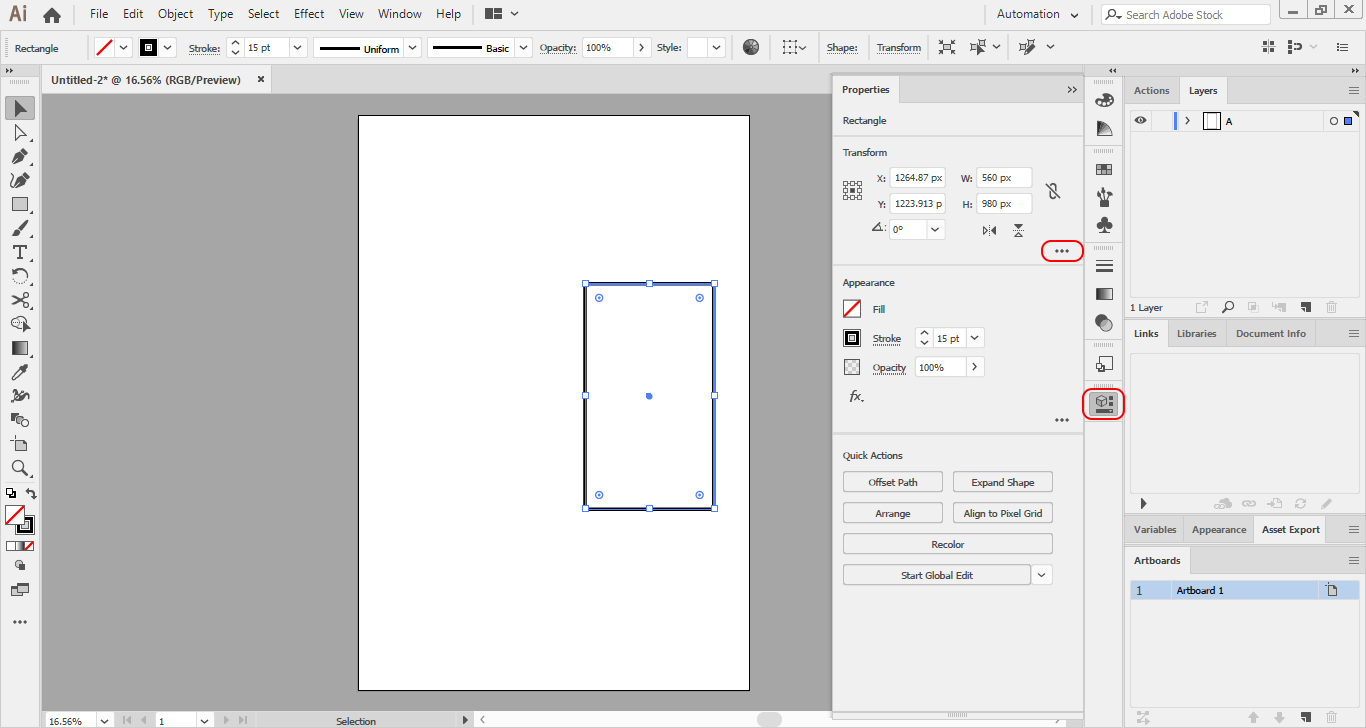Select the Curvature tool

pos(20,180)
